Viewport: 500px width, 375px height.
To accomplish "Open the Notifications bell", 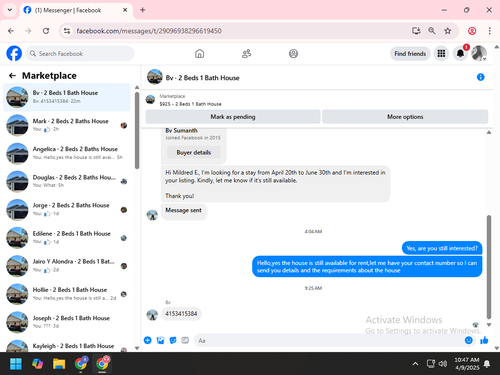I will tap(460, 53).
